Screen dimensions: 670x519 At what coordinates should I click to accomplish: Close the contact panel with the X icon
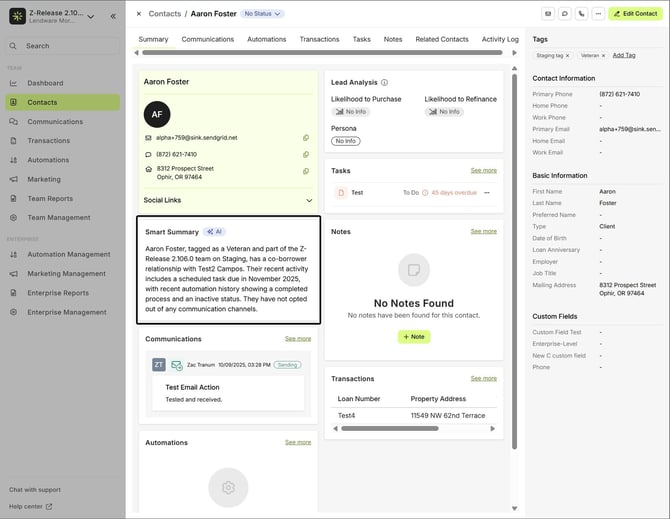(139, 14)
